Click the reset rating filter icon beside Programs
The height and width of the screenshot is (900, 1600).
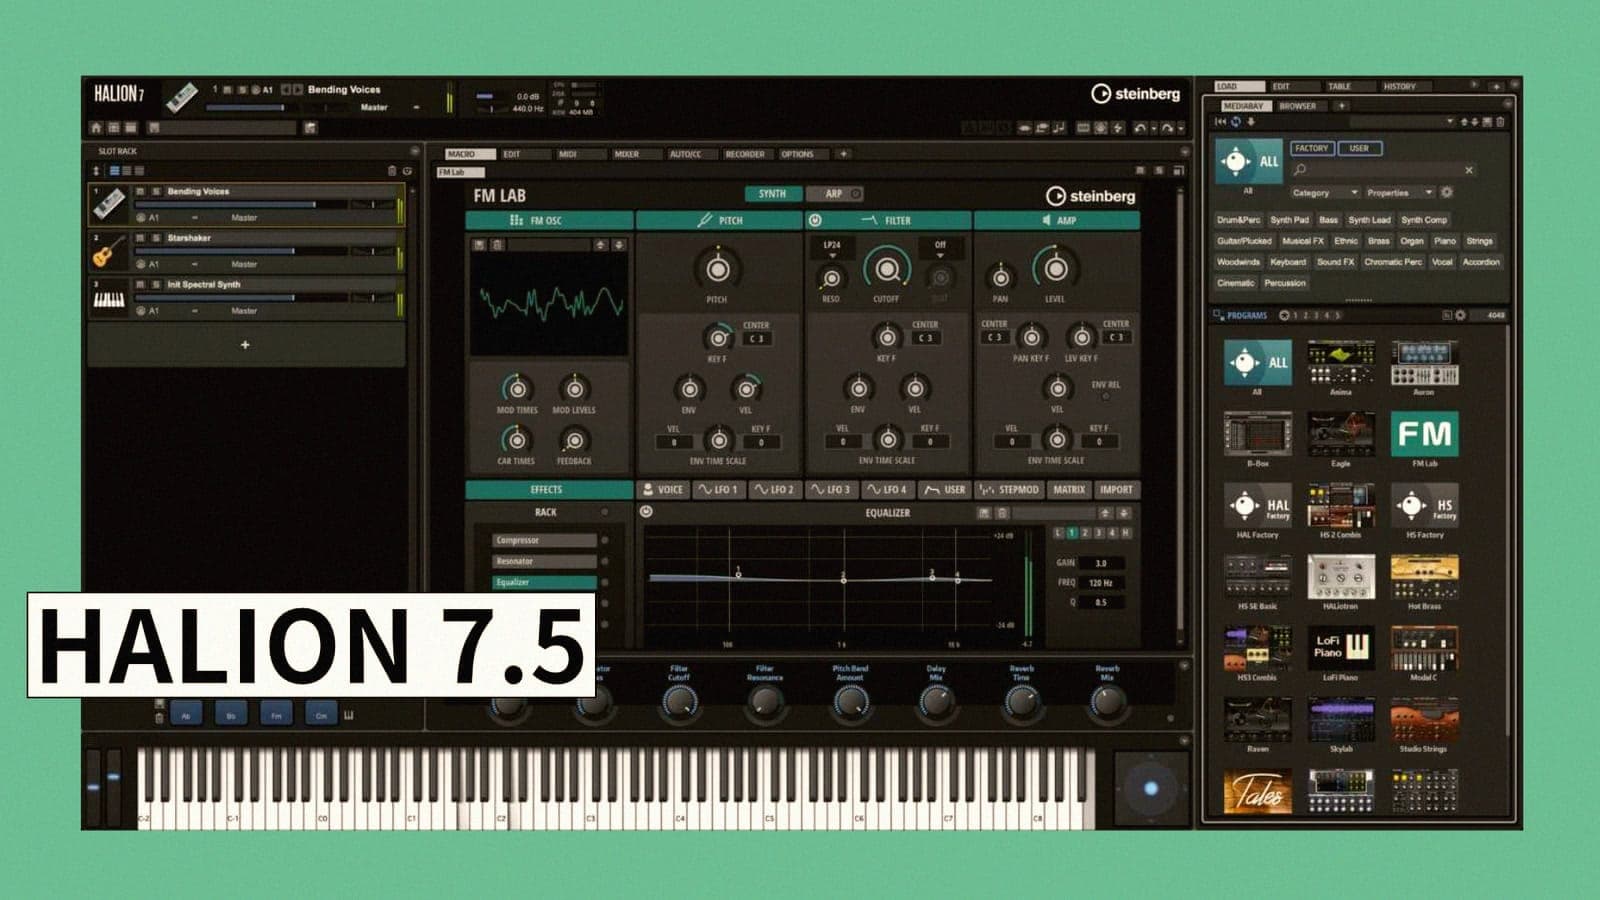pos(1284,315)
